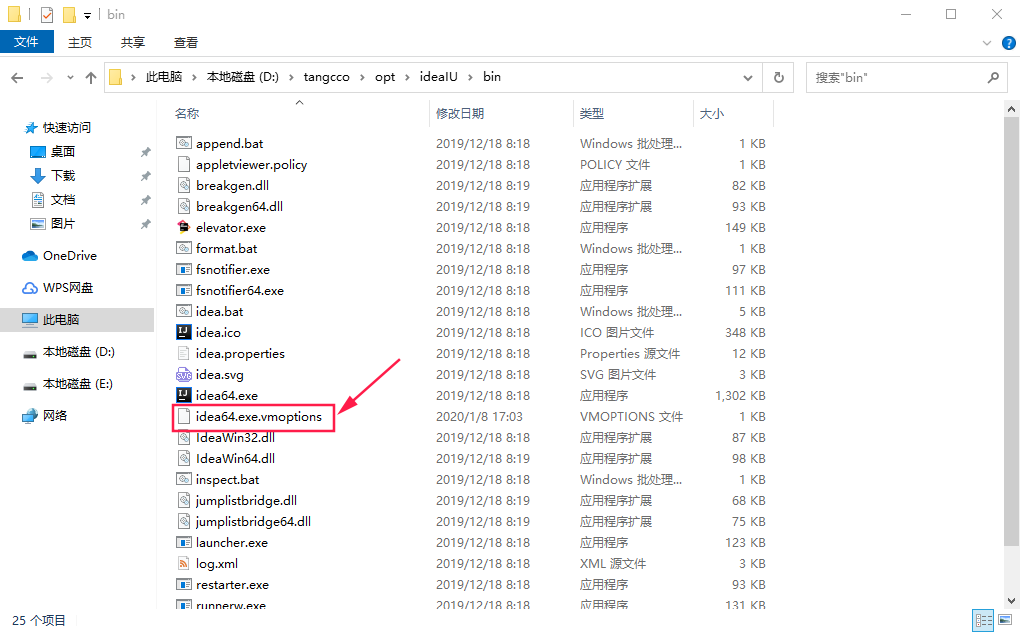Image resolution: width=1020 pixels, height=632 pixels.
Task: Select the idea.ico IntelliJ icon
Action: click(184, 332)
